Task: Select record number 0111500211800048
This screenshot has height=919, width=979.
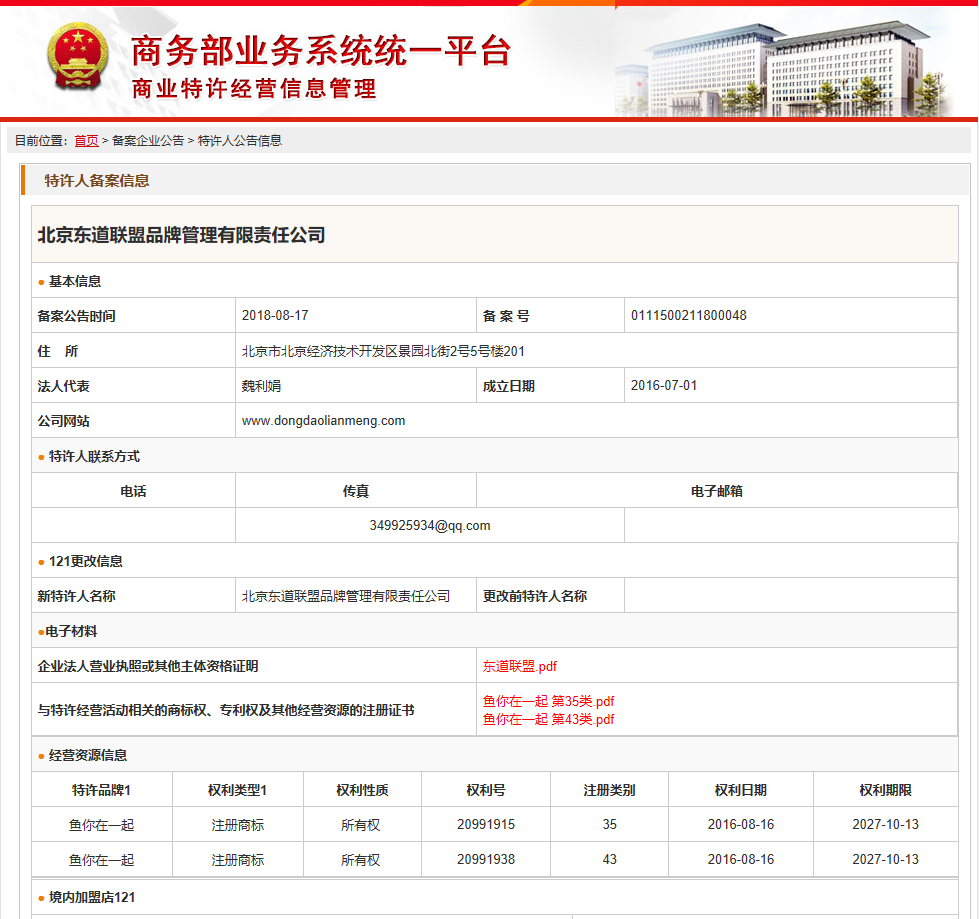Action: point(689,315)
